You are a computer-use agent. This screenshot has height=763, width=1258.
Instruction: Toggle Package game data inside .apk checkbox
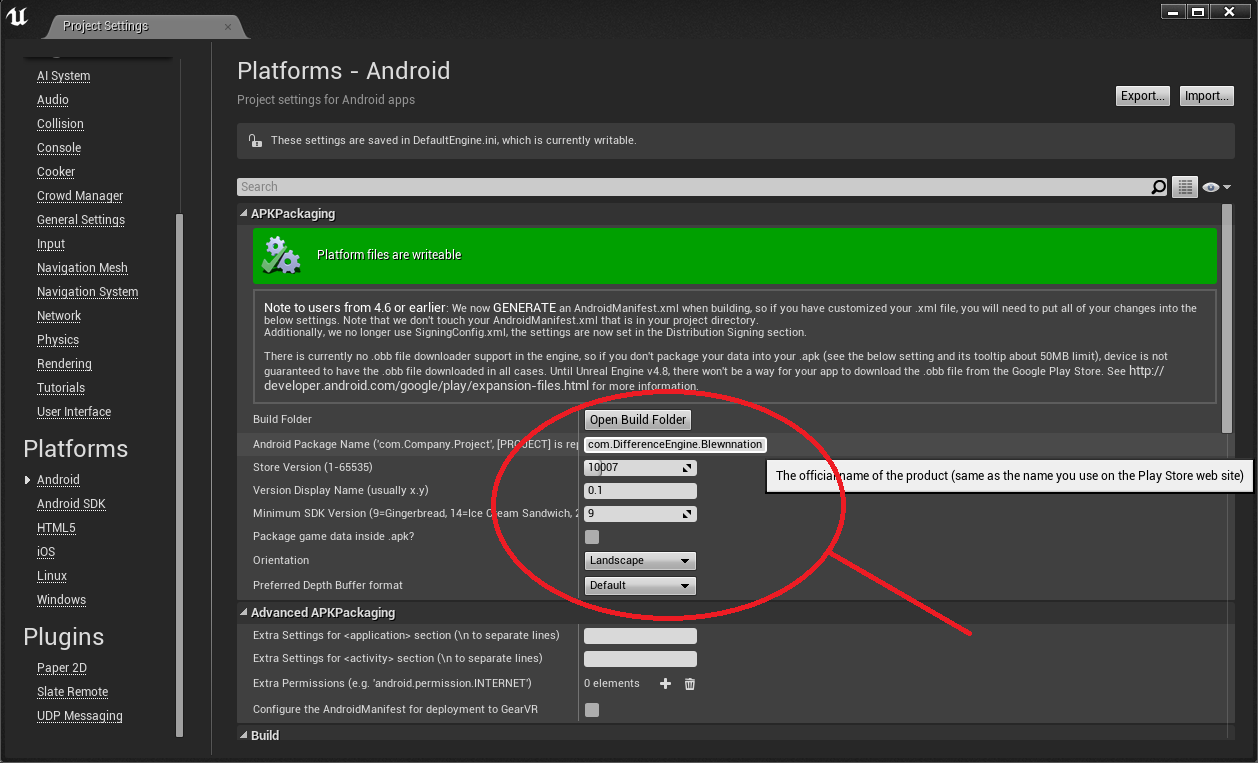pos(592,537)
